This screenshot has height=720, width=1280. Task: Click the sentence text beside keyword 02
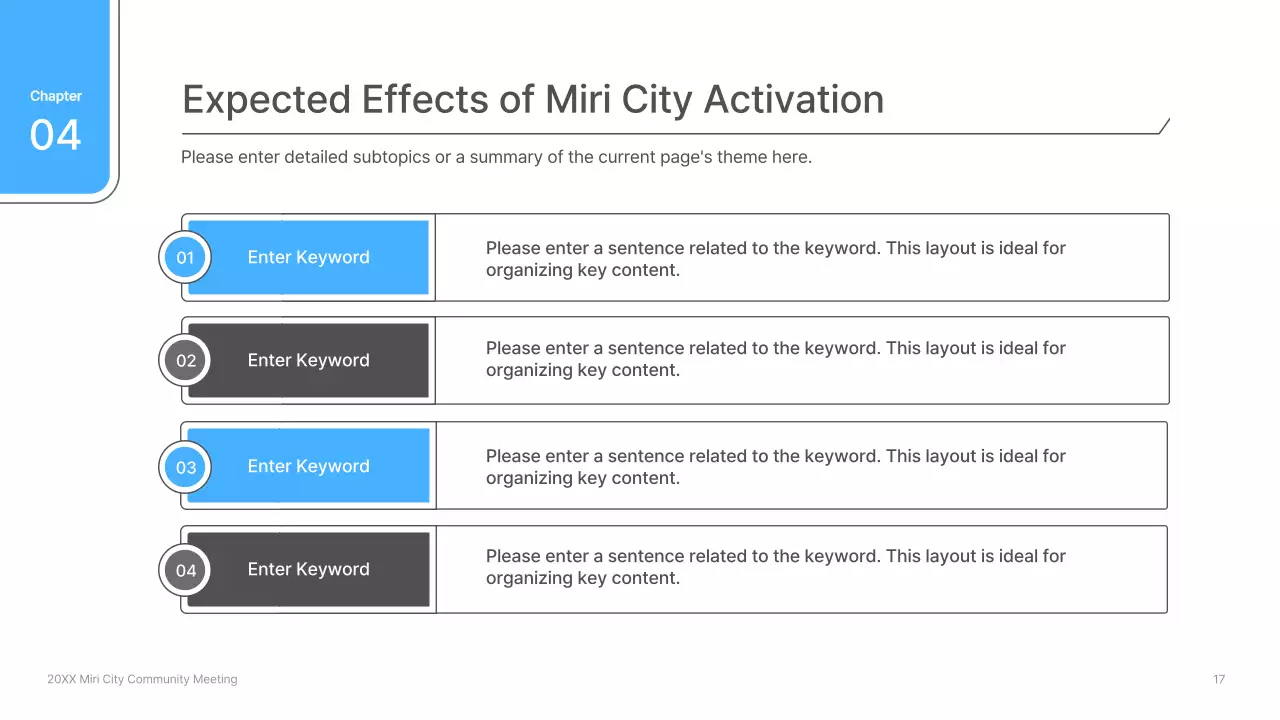coord(775,359)
